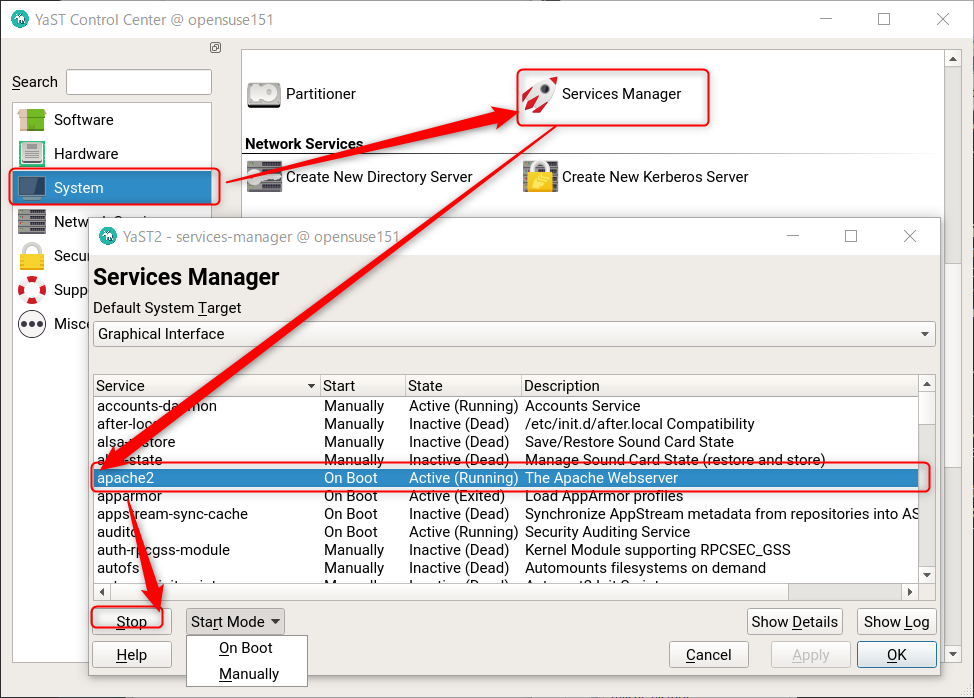Screen dimensions: 974x698
Task: Click 'Accounts Service' description cell
Action: (x=583, y=406)
